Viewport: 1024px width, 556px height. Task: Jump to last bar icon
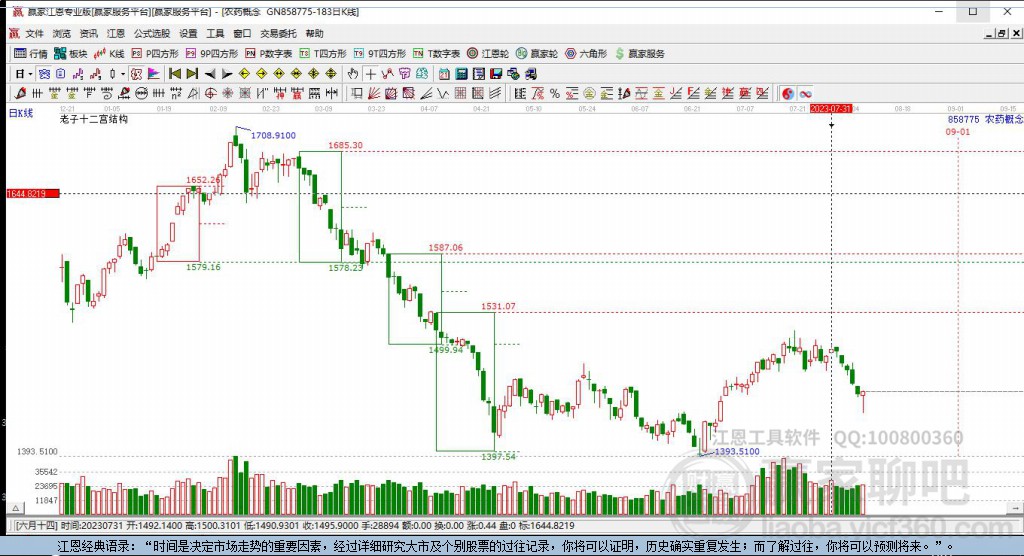click(192, 74)
